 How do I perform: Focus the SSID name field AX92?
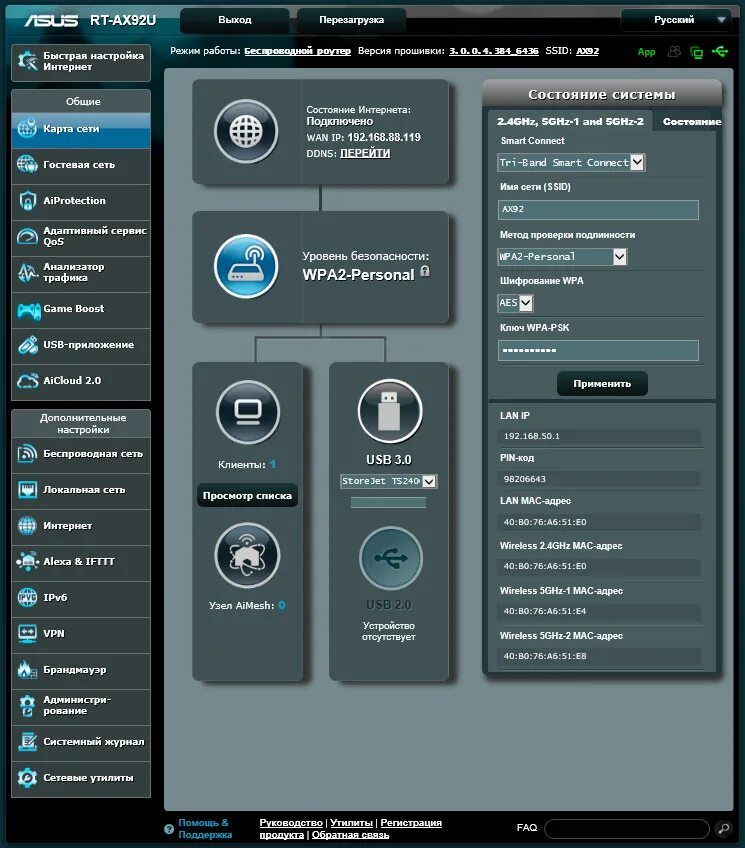tap(598, 209)
